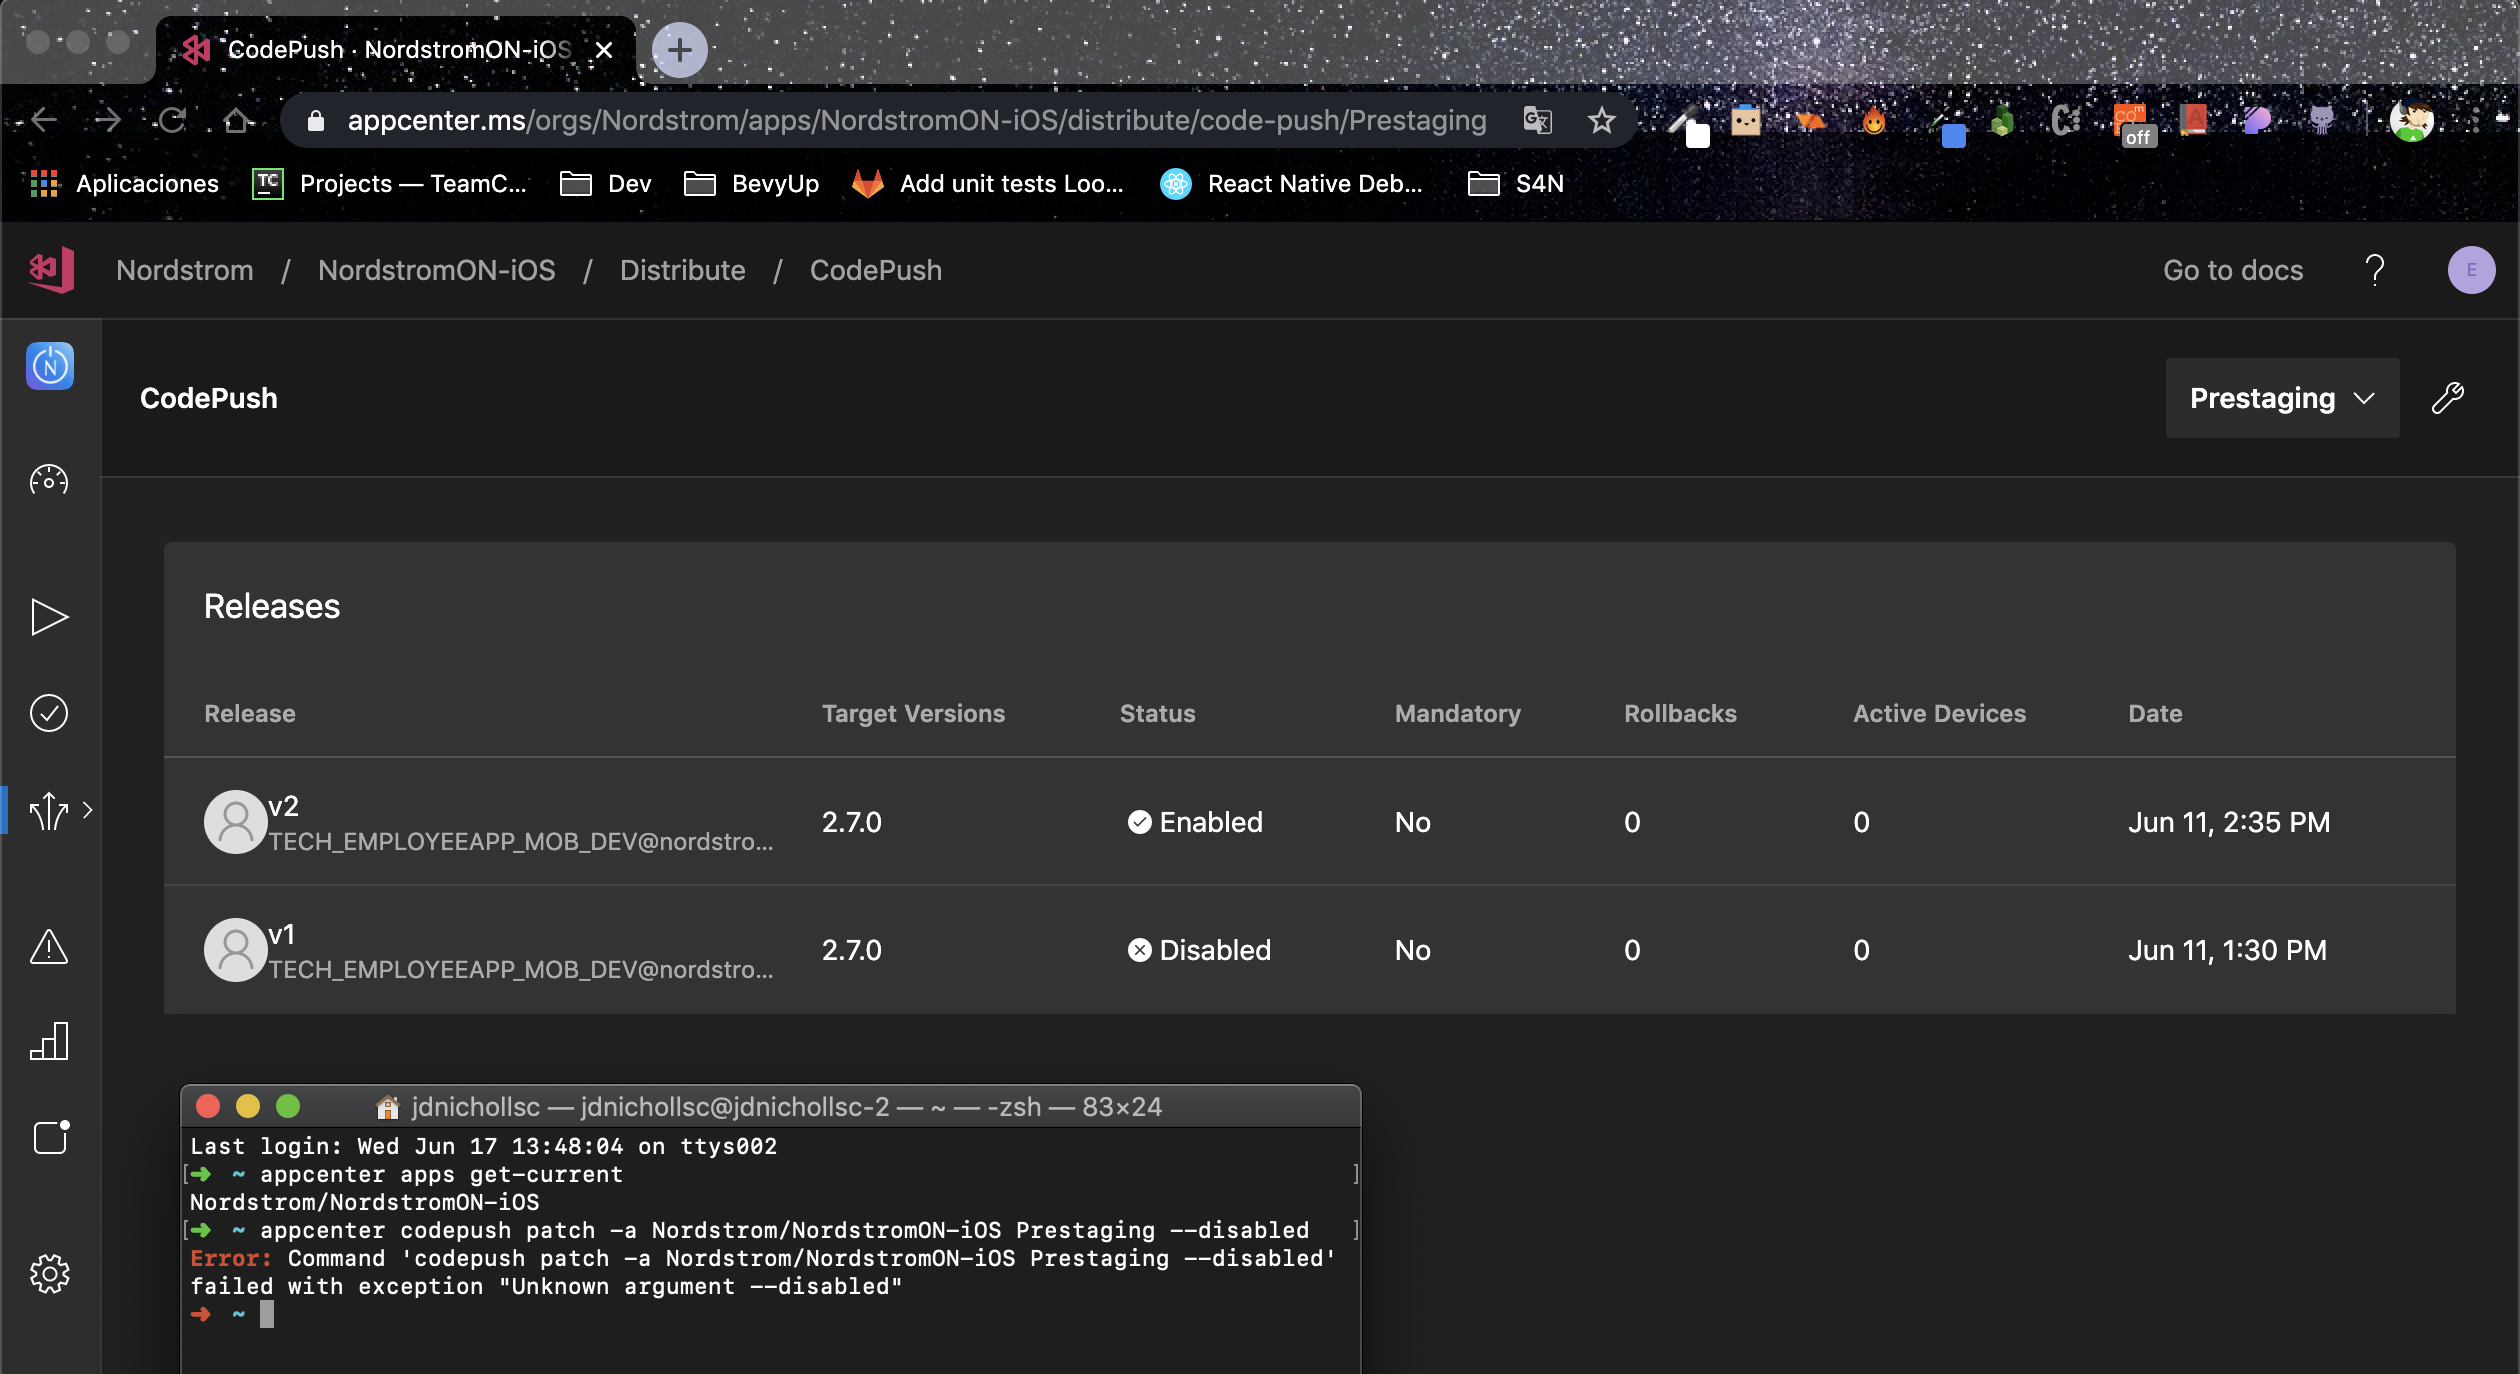Enable the disabled v1 release
2520x1374 pixels.
tap(1200, 949)
